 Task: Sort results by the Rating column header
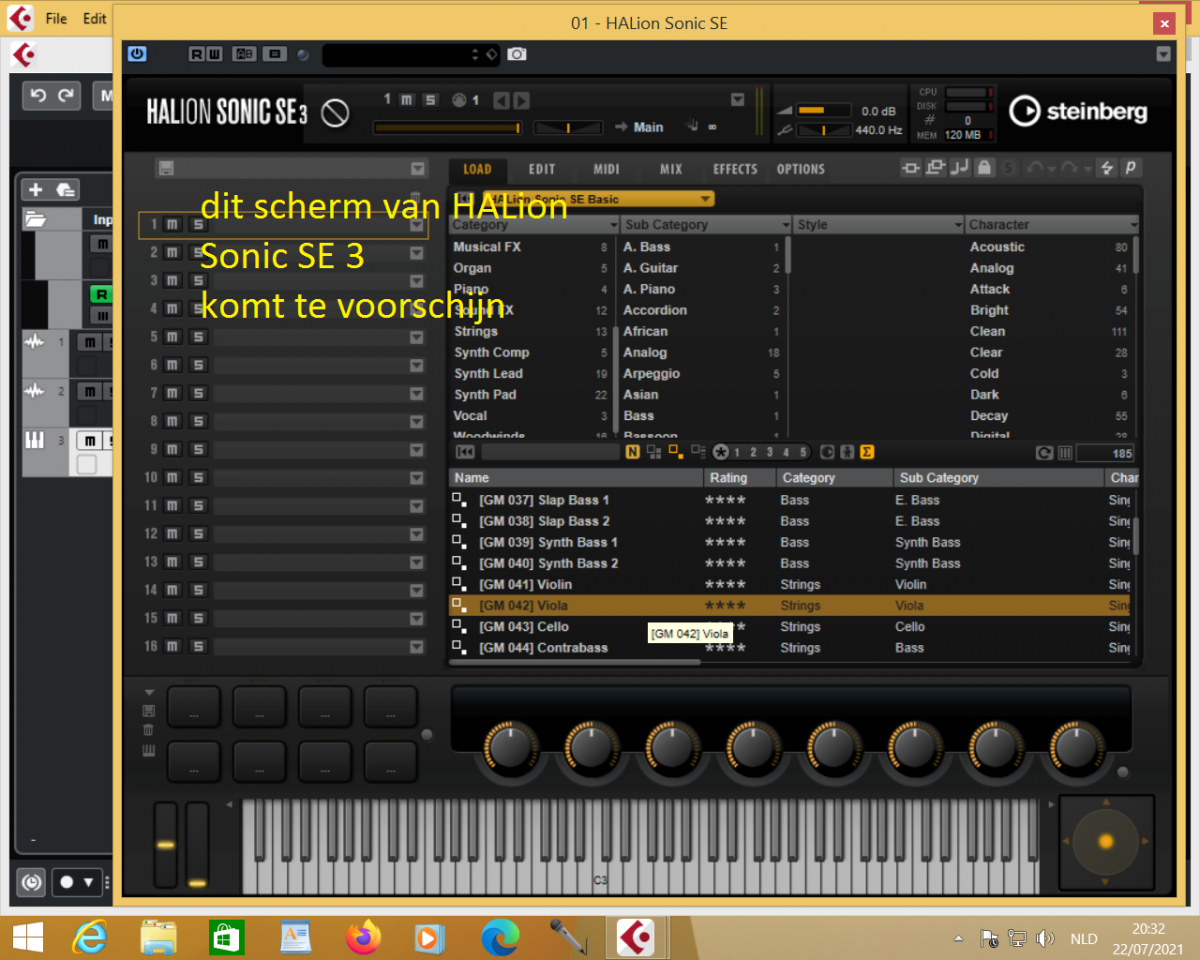741,478
